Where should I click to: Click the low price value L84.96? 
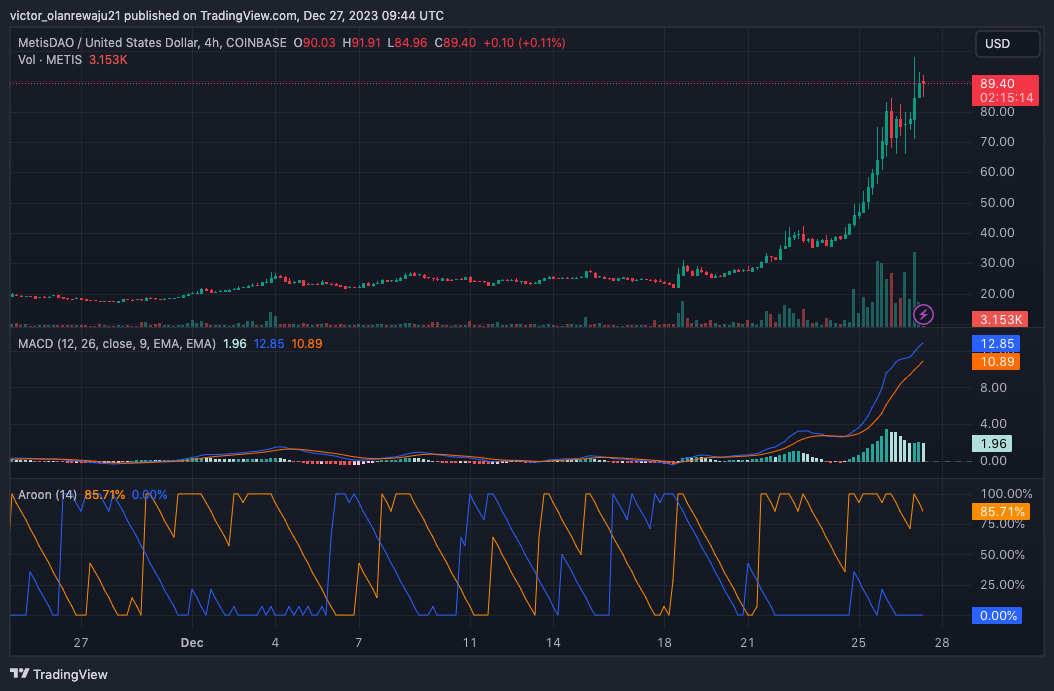[407, 42]
